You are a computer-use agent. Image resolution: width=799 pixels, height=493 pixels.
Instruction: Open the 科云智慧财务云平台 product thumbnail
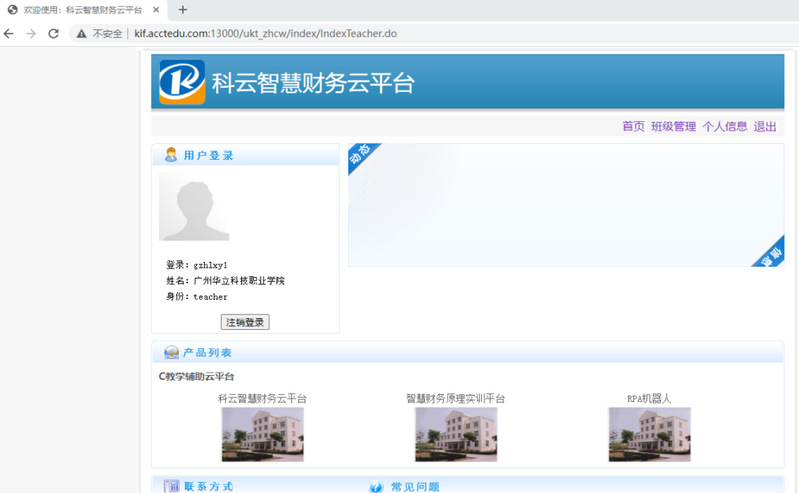click(262, 434)
